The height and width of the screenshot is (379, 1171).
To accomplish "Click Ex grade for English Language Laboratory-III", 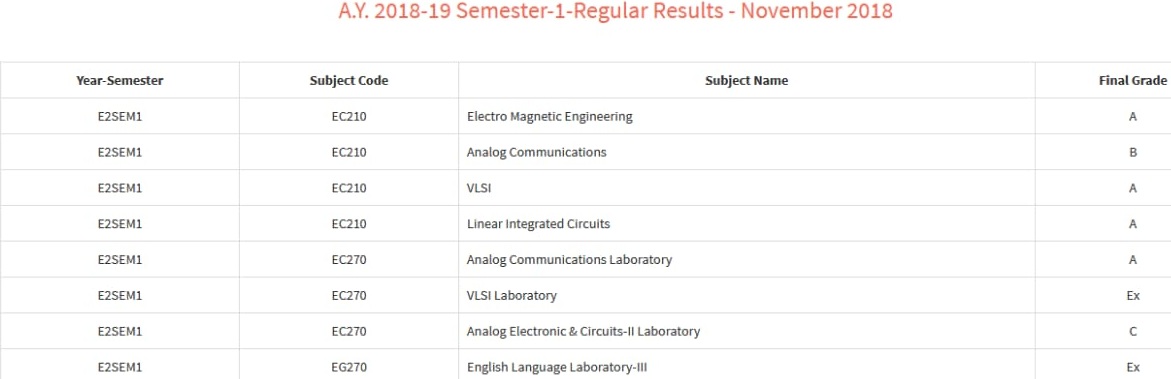I will (x=1133, y=368).
